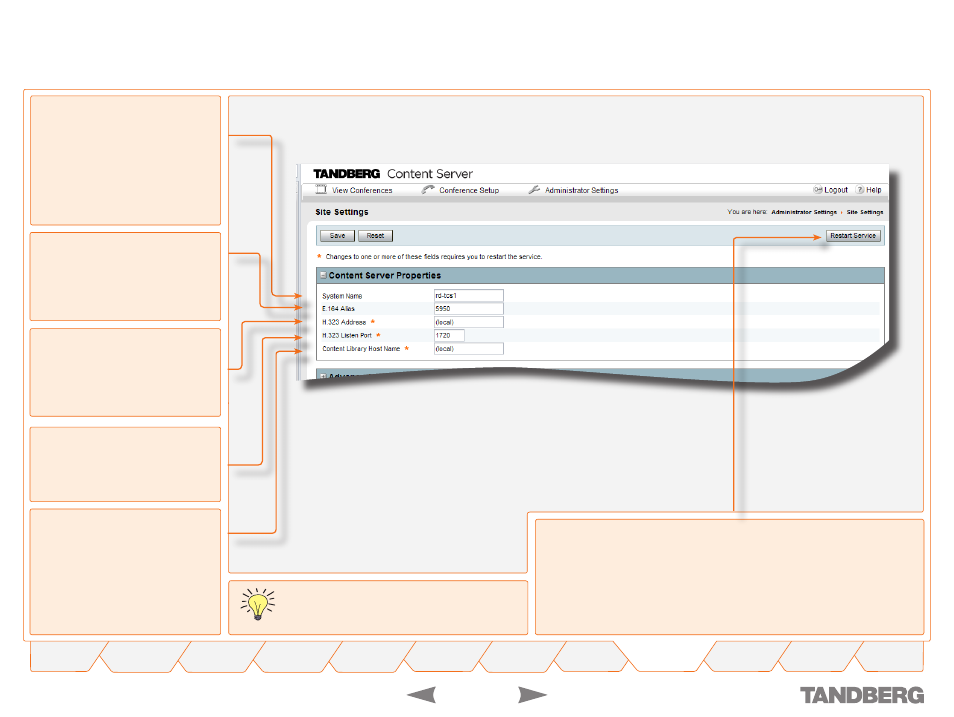The height and width of the screenshot is (717, 954).
Task: Open the Administrator Settings menu
Action: [x=582, y=190]
